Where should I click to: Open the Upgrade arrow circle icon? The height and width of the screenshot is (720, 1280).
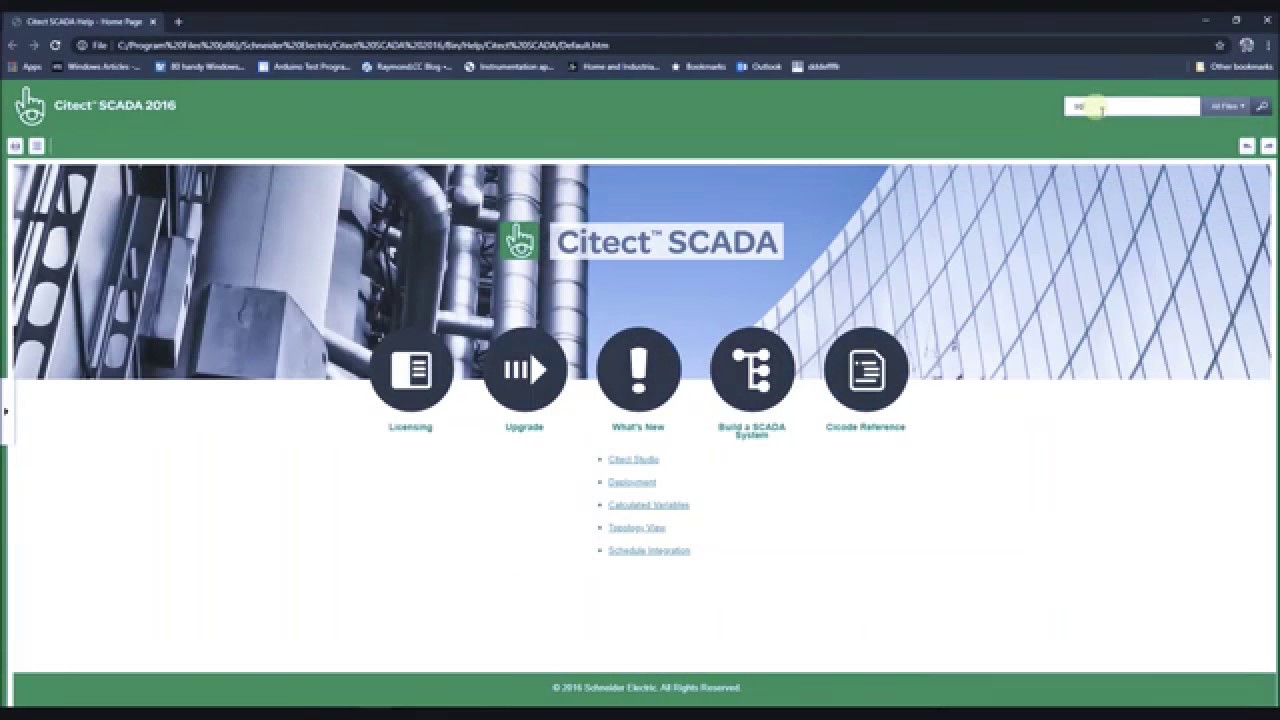525,369
